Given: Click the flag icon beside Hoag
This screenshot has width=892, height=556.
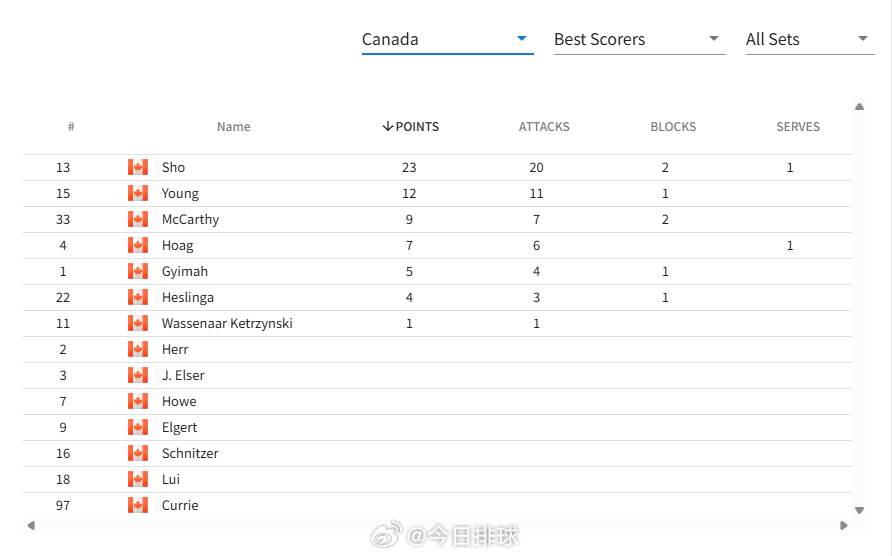Looking at the screenshot, I should [138, 245].
